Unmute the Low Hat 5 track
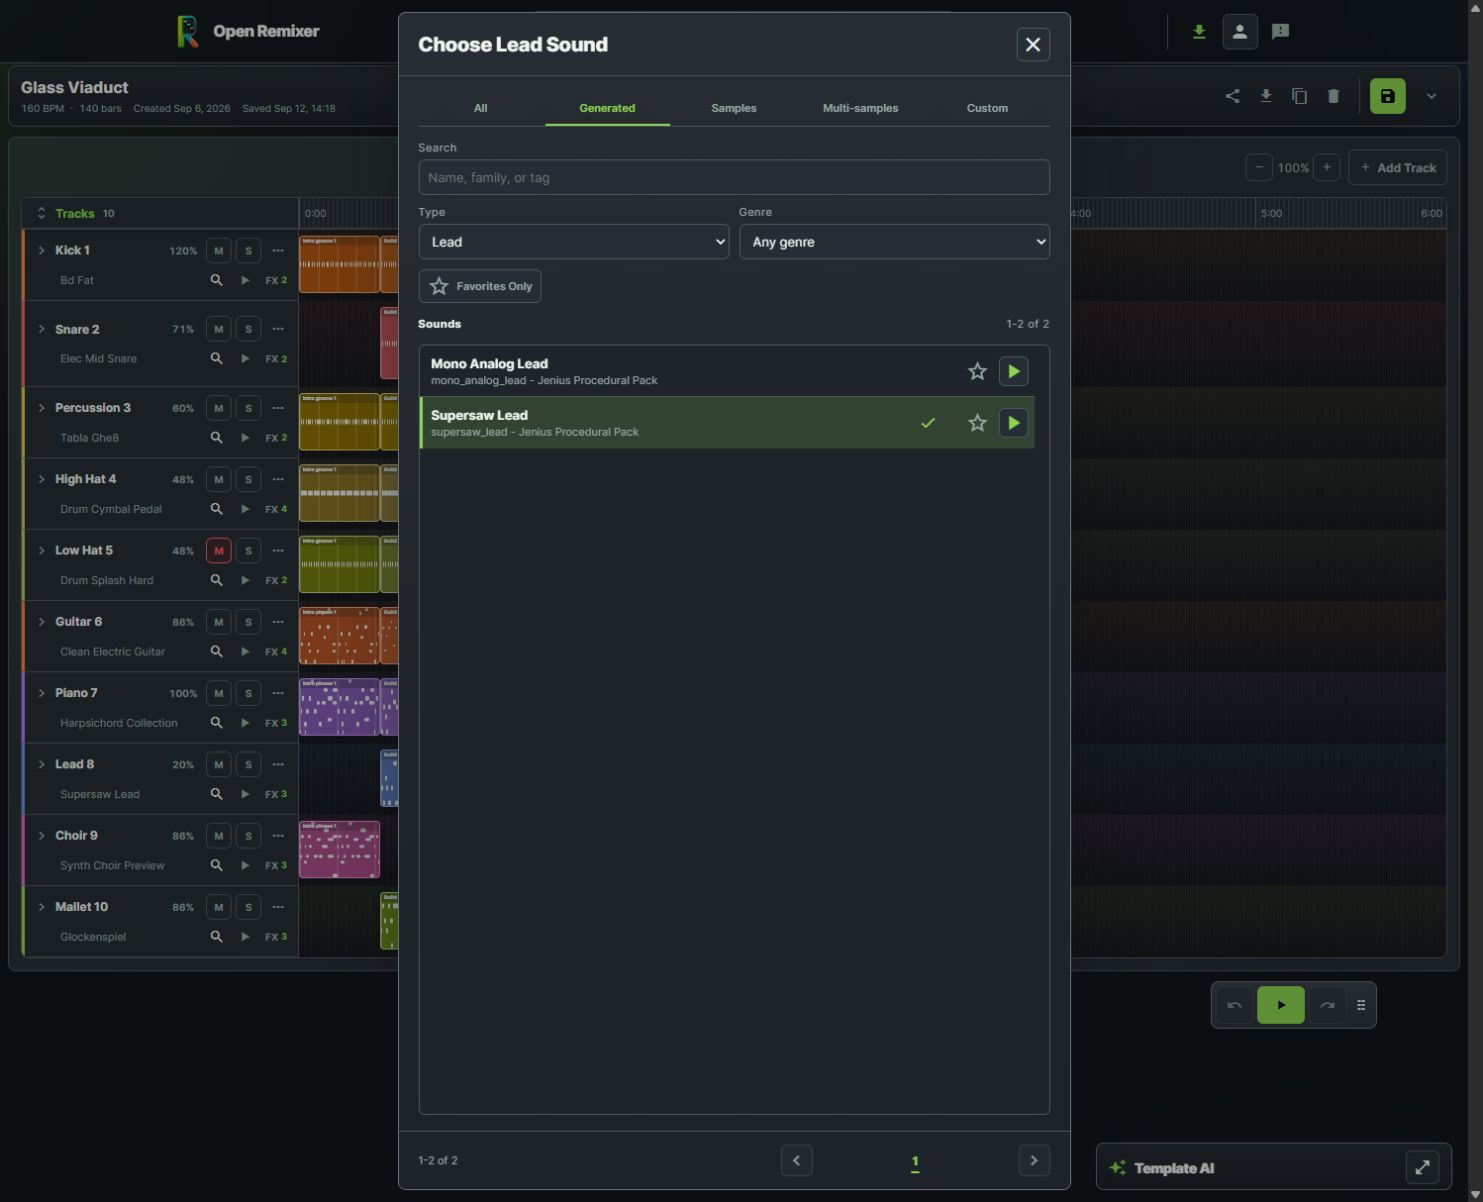Screen dimensions: 1483x1202 tap(218, 551)
